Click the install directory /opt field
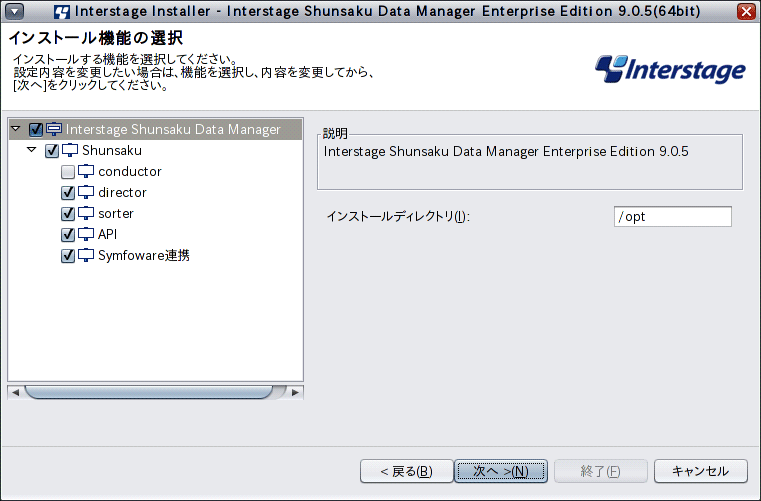Image resolution: width=761 pixels, height=501 pixels. pyautogui.click(x=673, y=217)
